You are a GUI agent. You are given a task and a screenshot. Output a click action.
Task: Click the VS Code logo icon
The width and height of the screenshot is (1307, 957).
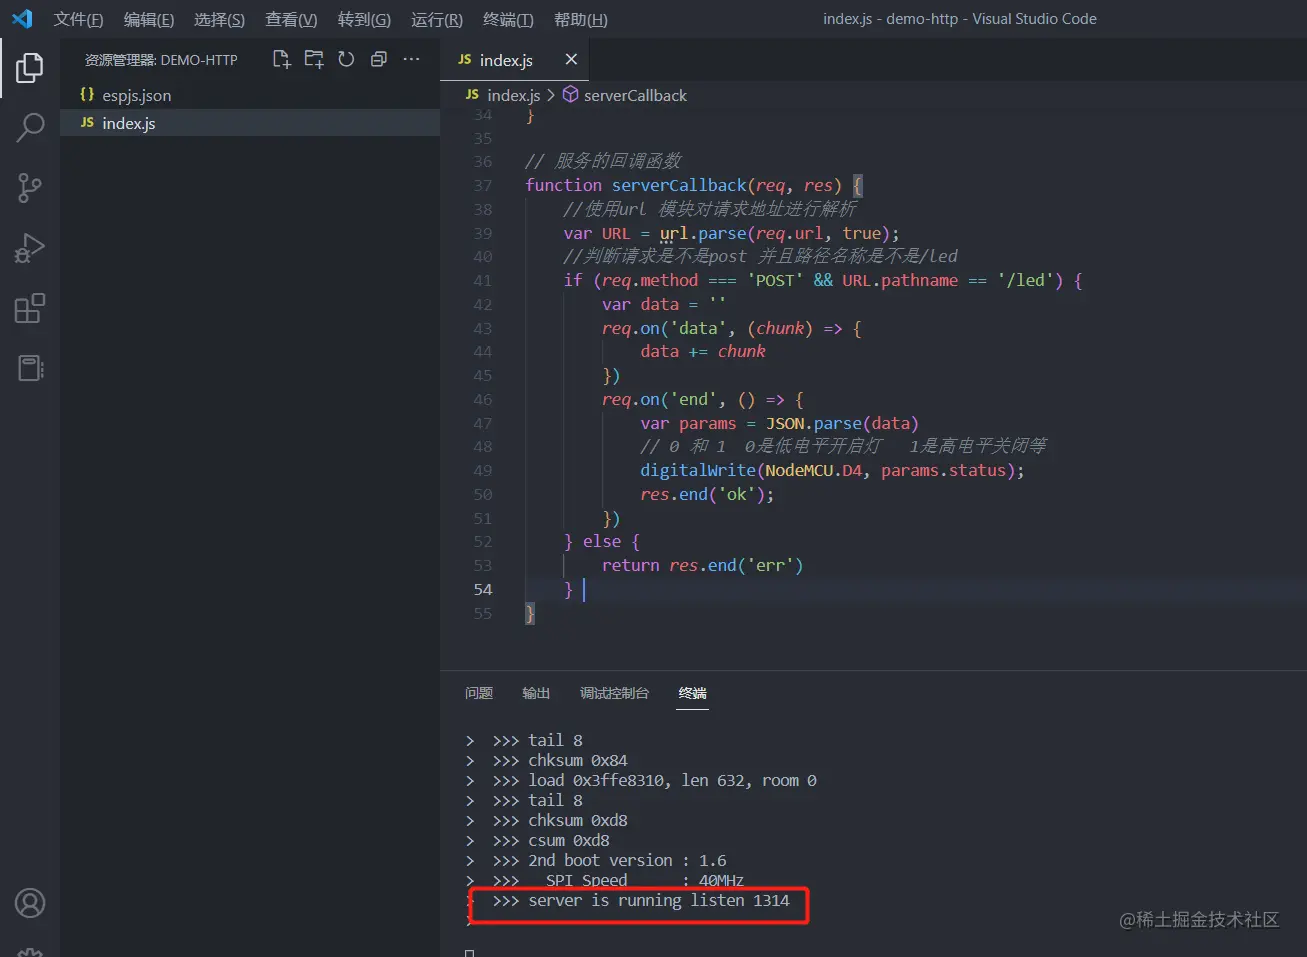coord(22,19)
